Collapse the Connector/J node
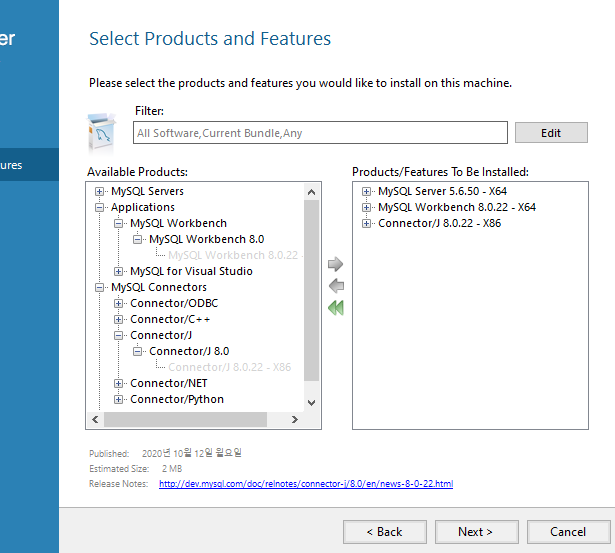Image resolution: width=615 pixels, height=553 pixels. [118, 335]
